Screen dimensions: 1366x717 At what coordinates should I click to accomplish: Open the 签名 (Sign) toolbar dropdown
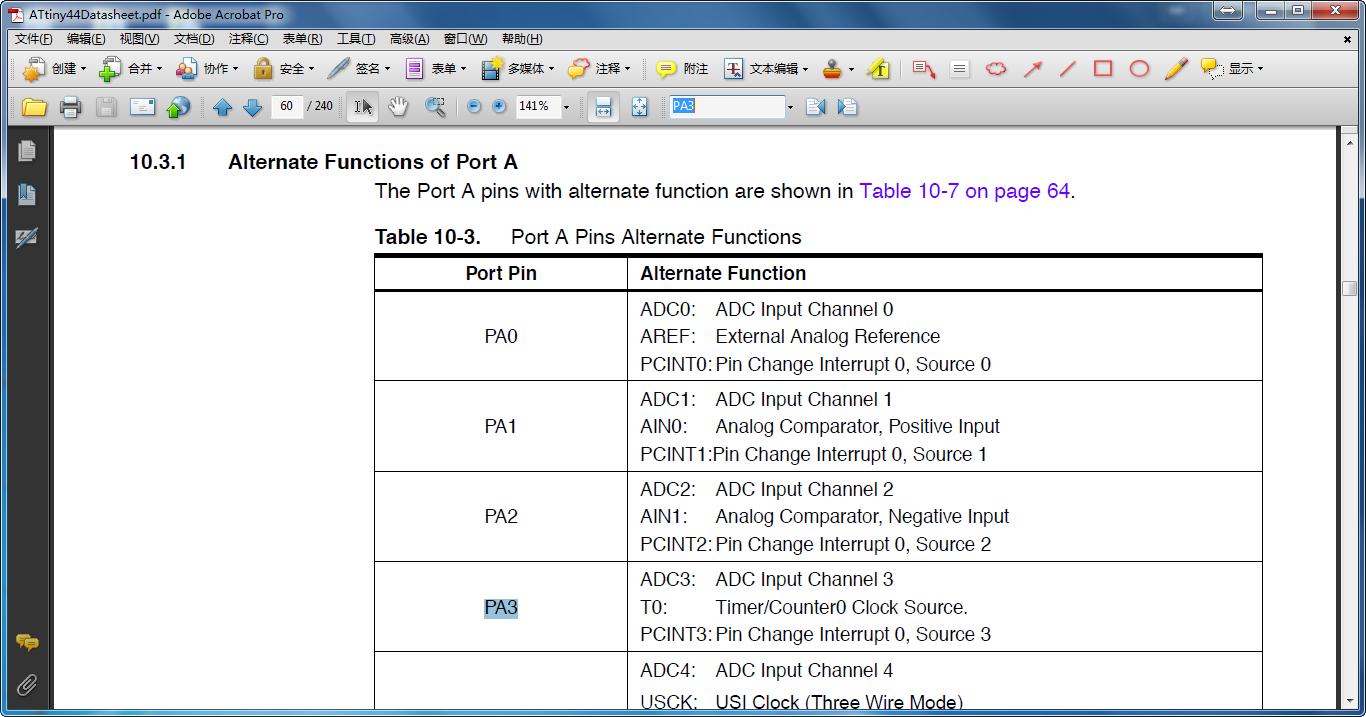coord(358,69)
